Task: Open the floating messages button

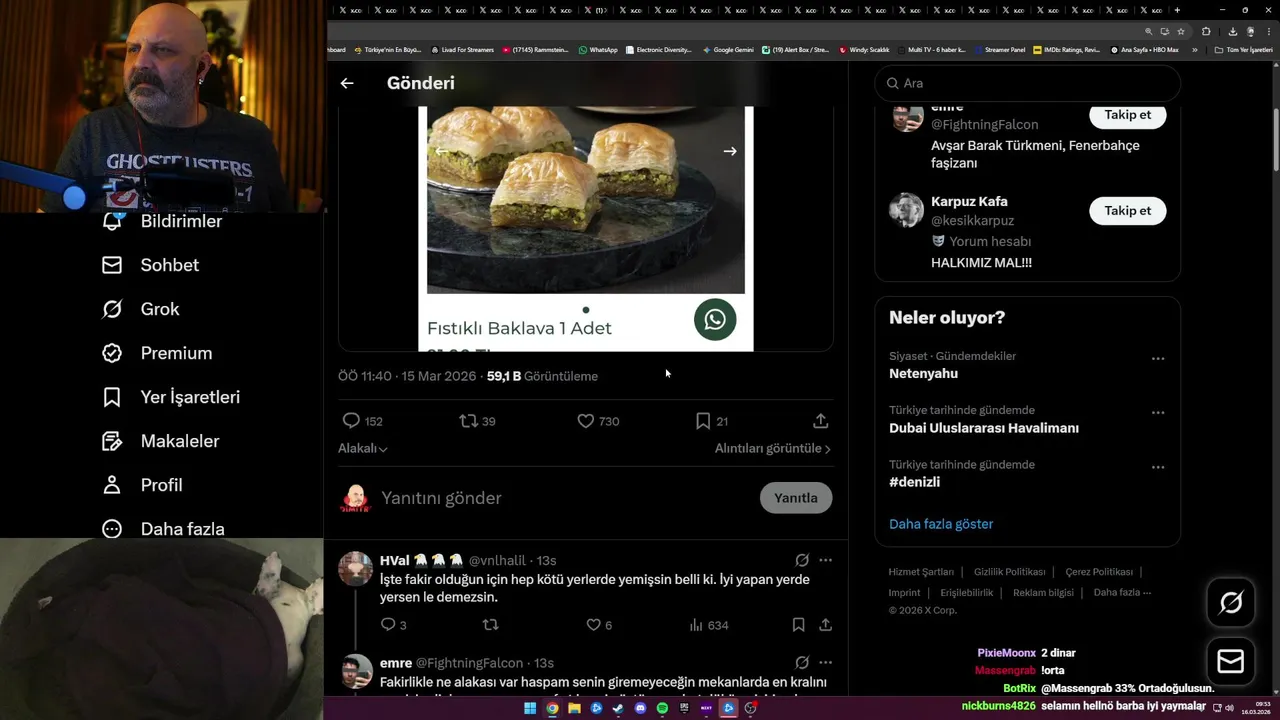Action: (x=1231, y=662)
